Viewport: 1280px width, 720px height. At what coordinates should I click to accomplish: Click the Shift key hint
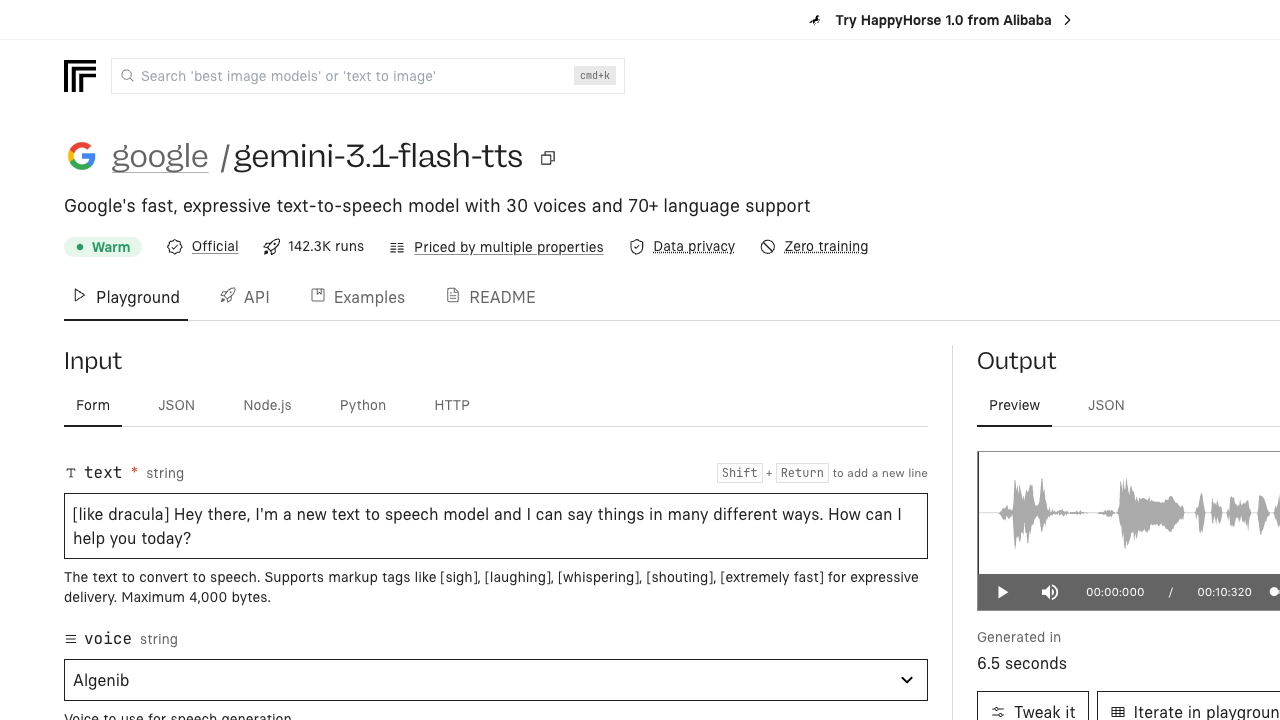pyautogui.click(x=740, y=473)
